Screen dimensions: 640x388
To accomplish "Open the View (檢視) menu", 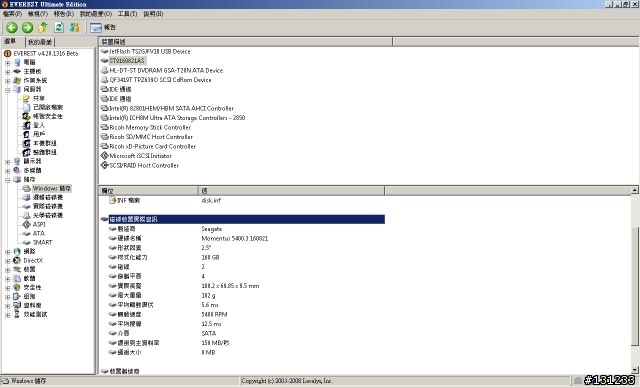I will click(x=38, y=14).
